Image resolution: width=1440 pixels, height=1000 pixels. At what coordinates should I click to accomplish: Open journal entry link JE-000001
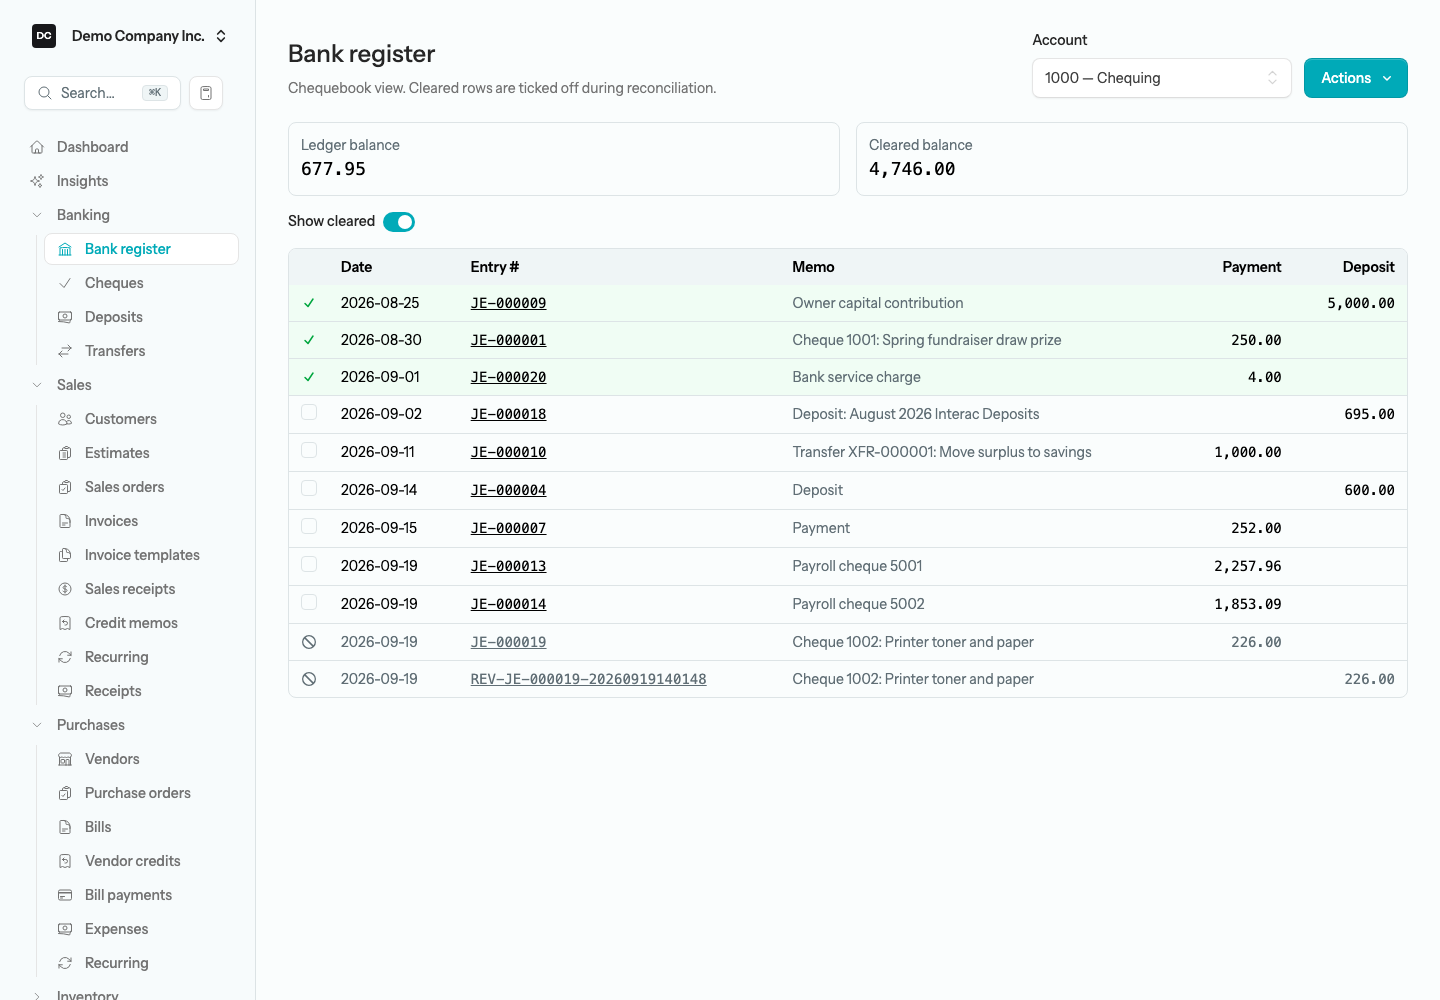pos(508,340)
